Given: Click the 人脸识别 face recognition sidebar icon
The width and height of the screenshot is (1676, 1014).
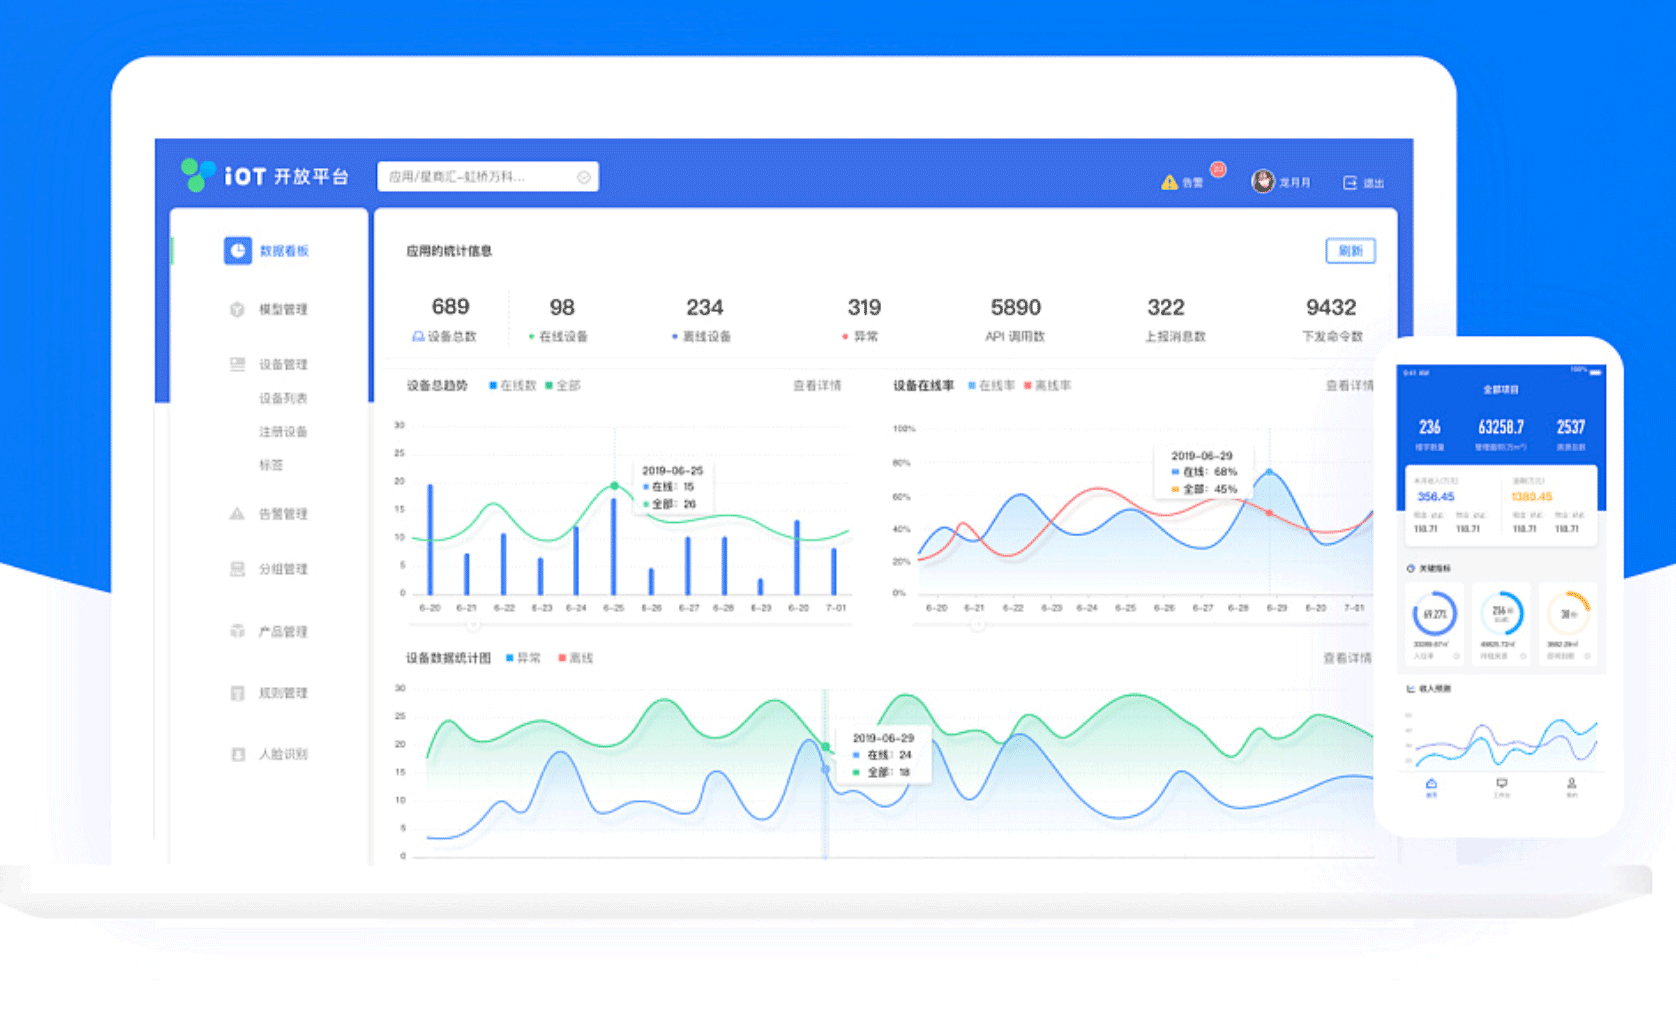Looking at the screenshot, I should pos(238,754).
